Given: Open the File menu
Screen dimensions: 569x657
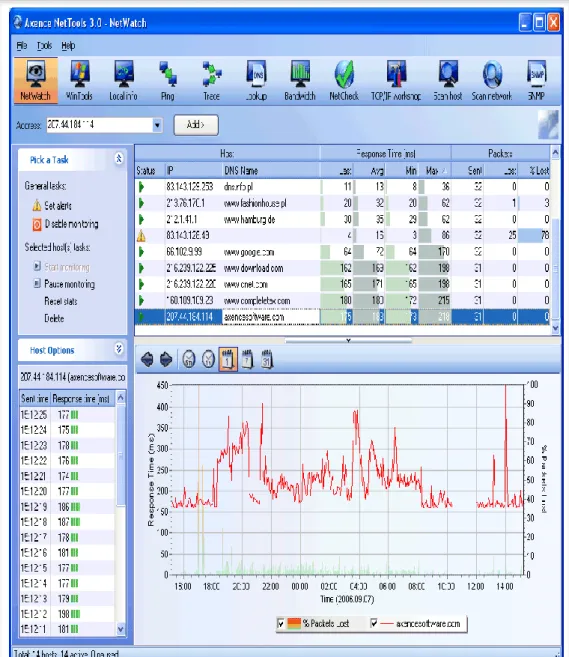Looking at the screenshot, I should point(22,46).
